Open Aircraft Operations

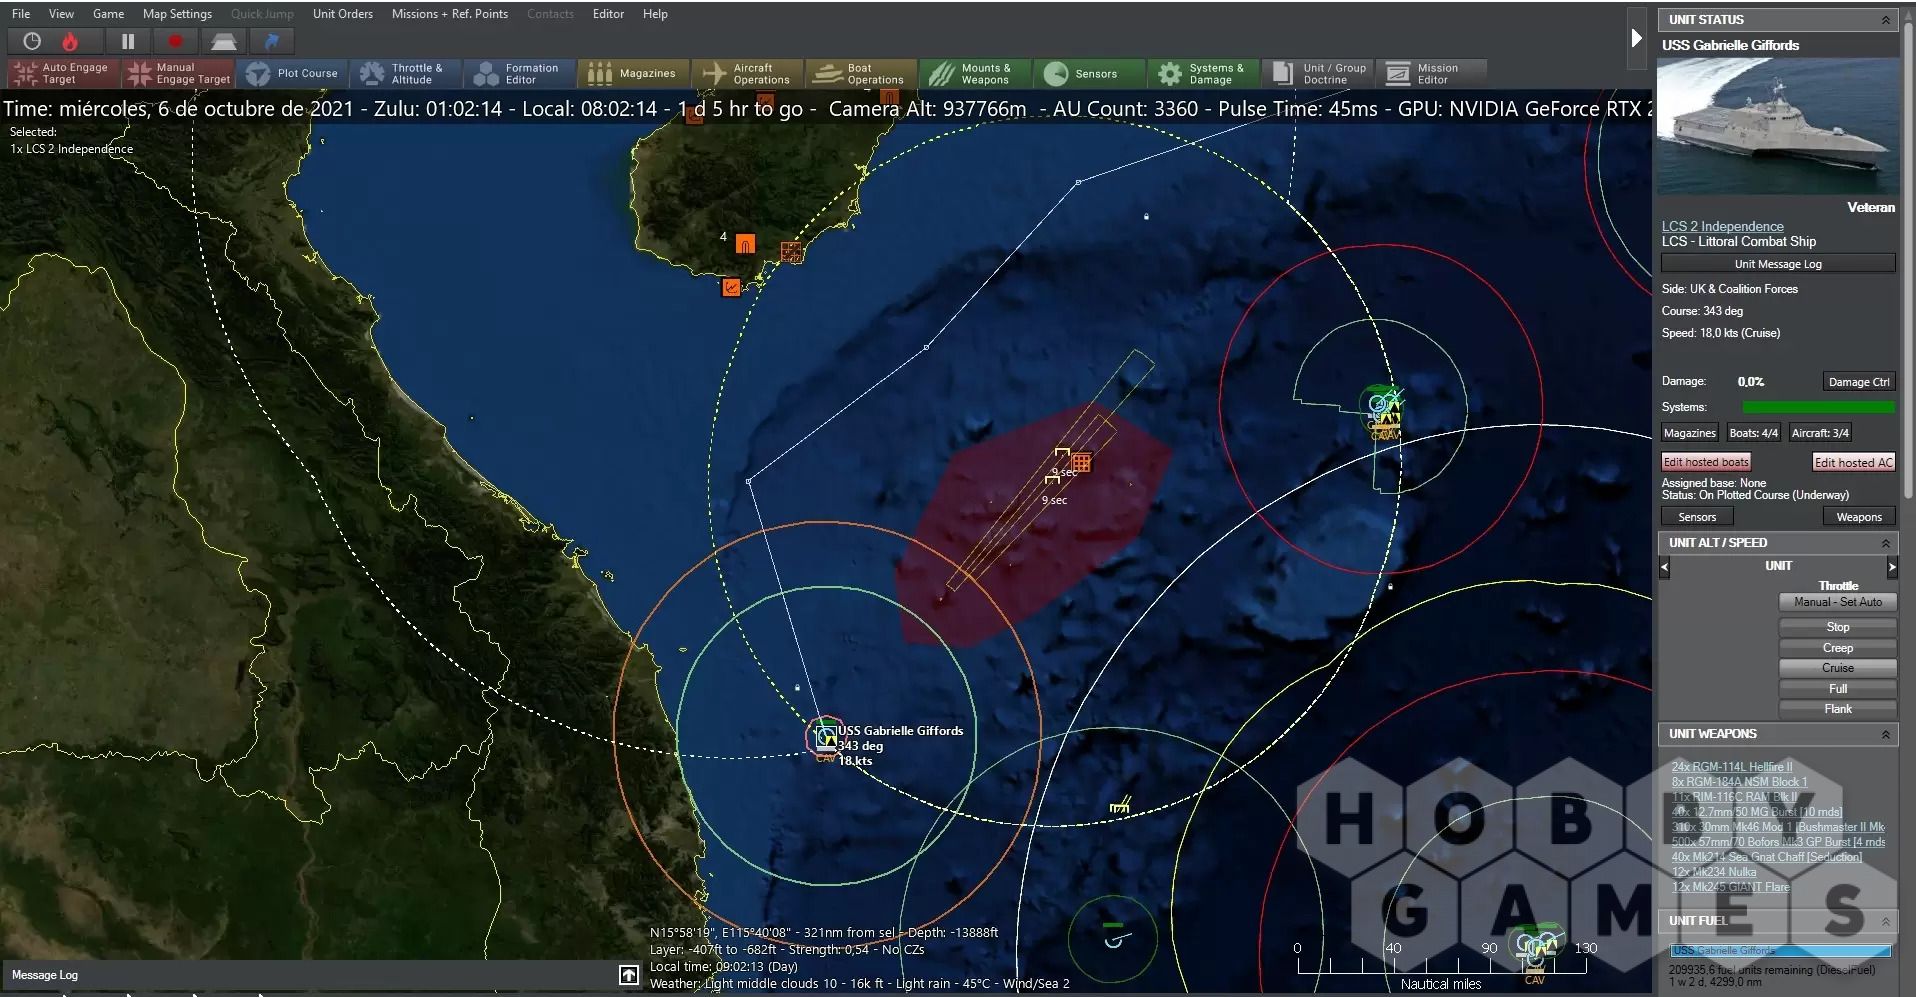pos(748,73)
